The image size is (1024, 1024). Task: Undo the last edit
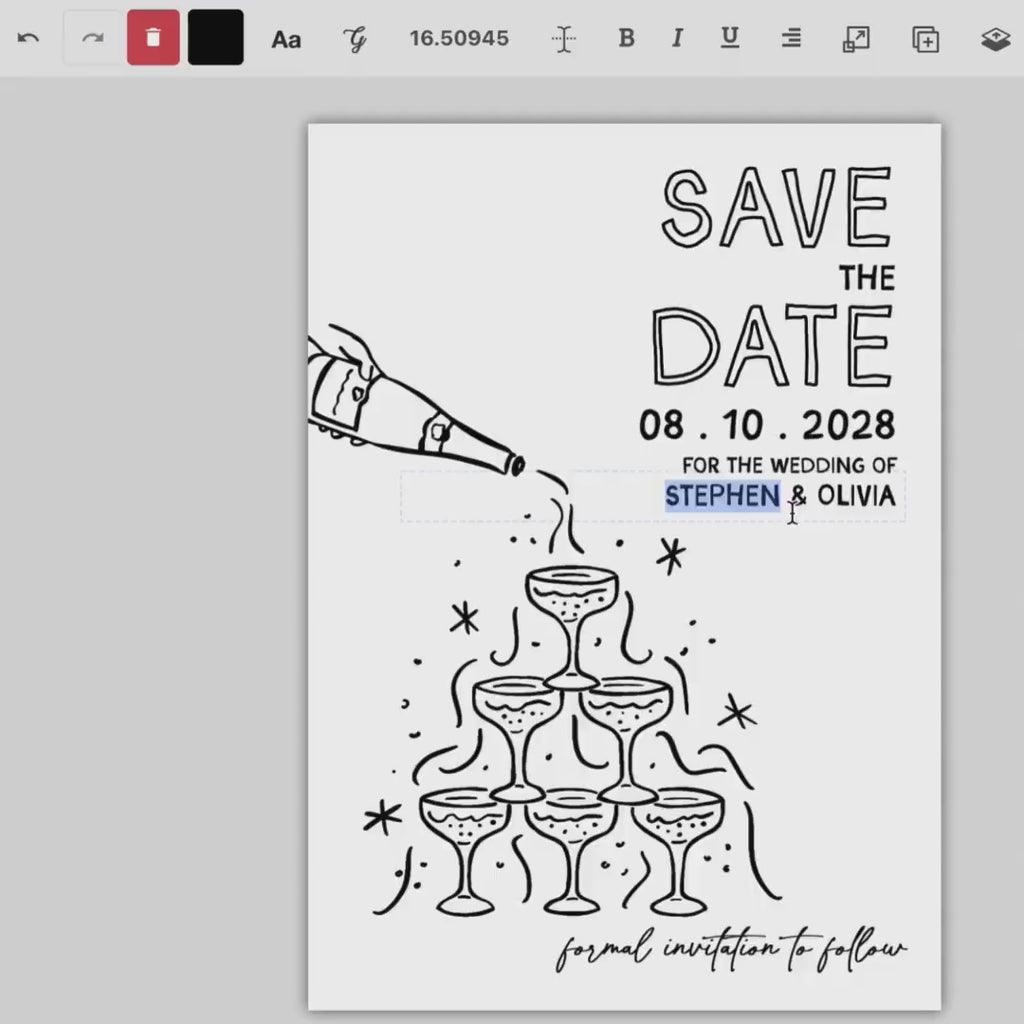click(28, 38)
